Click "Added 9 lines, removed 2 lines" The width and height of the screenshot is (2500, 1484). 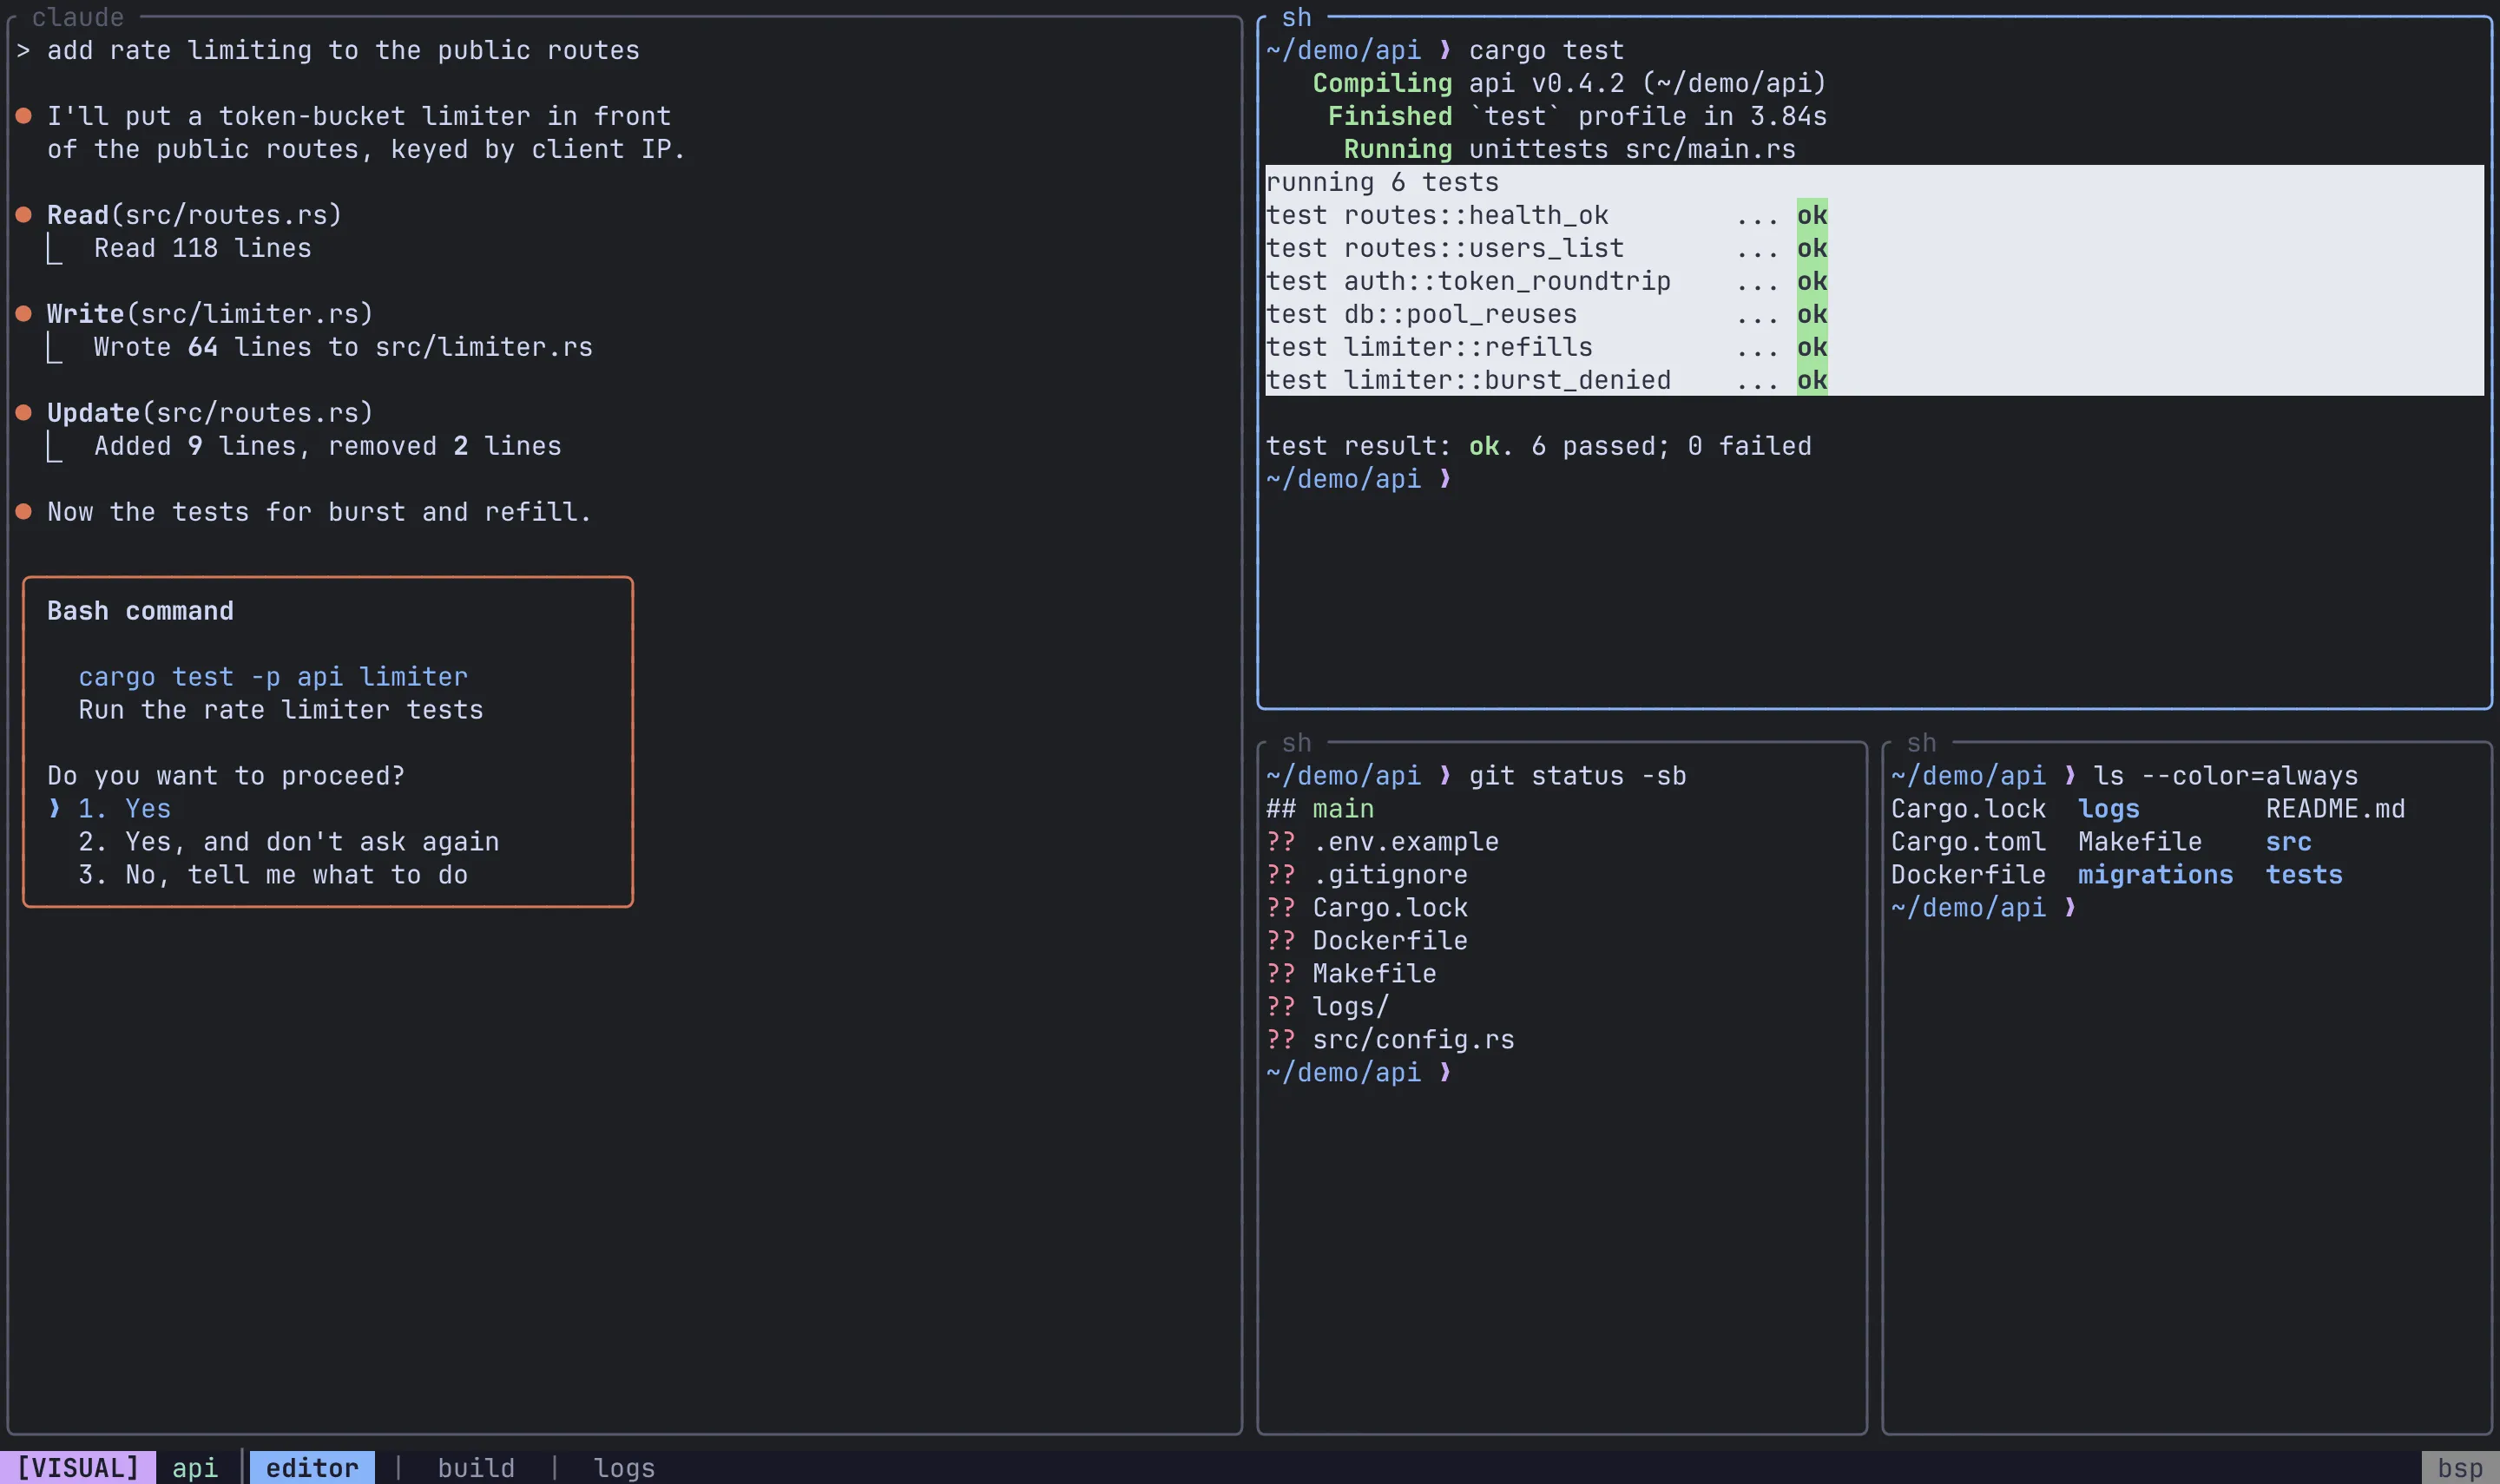328,446
